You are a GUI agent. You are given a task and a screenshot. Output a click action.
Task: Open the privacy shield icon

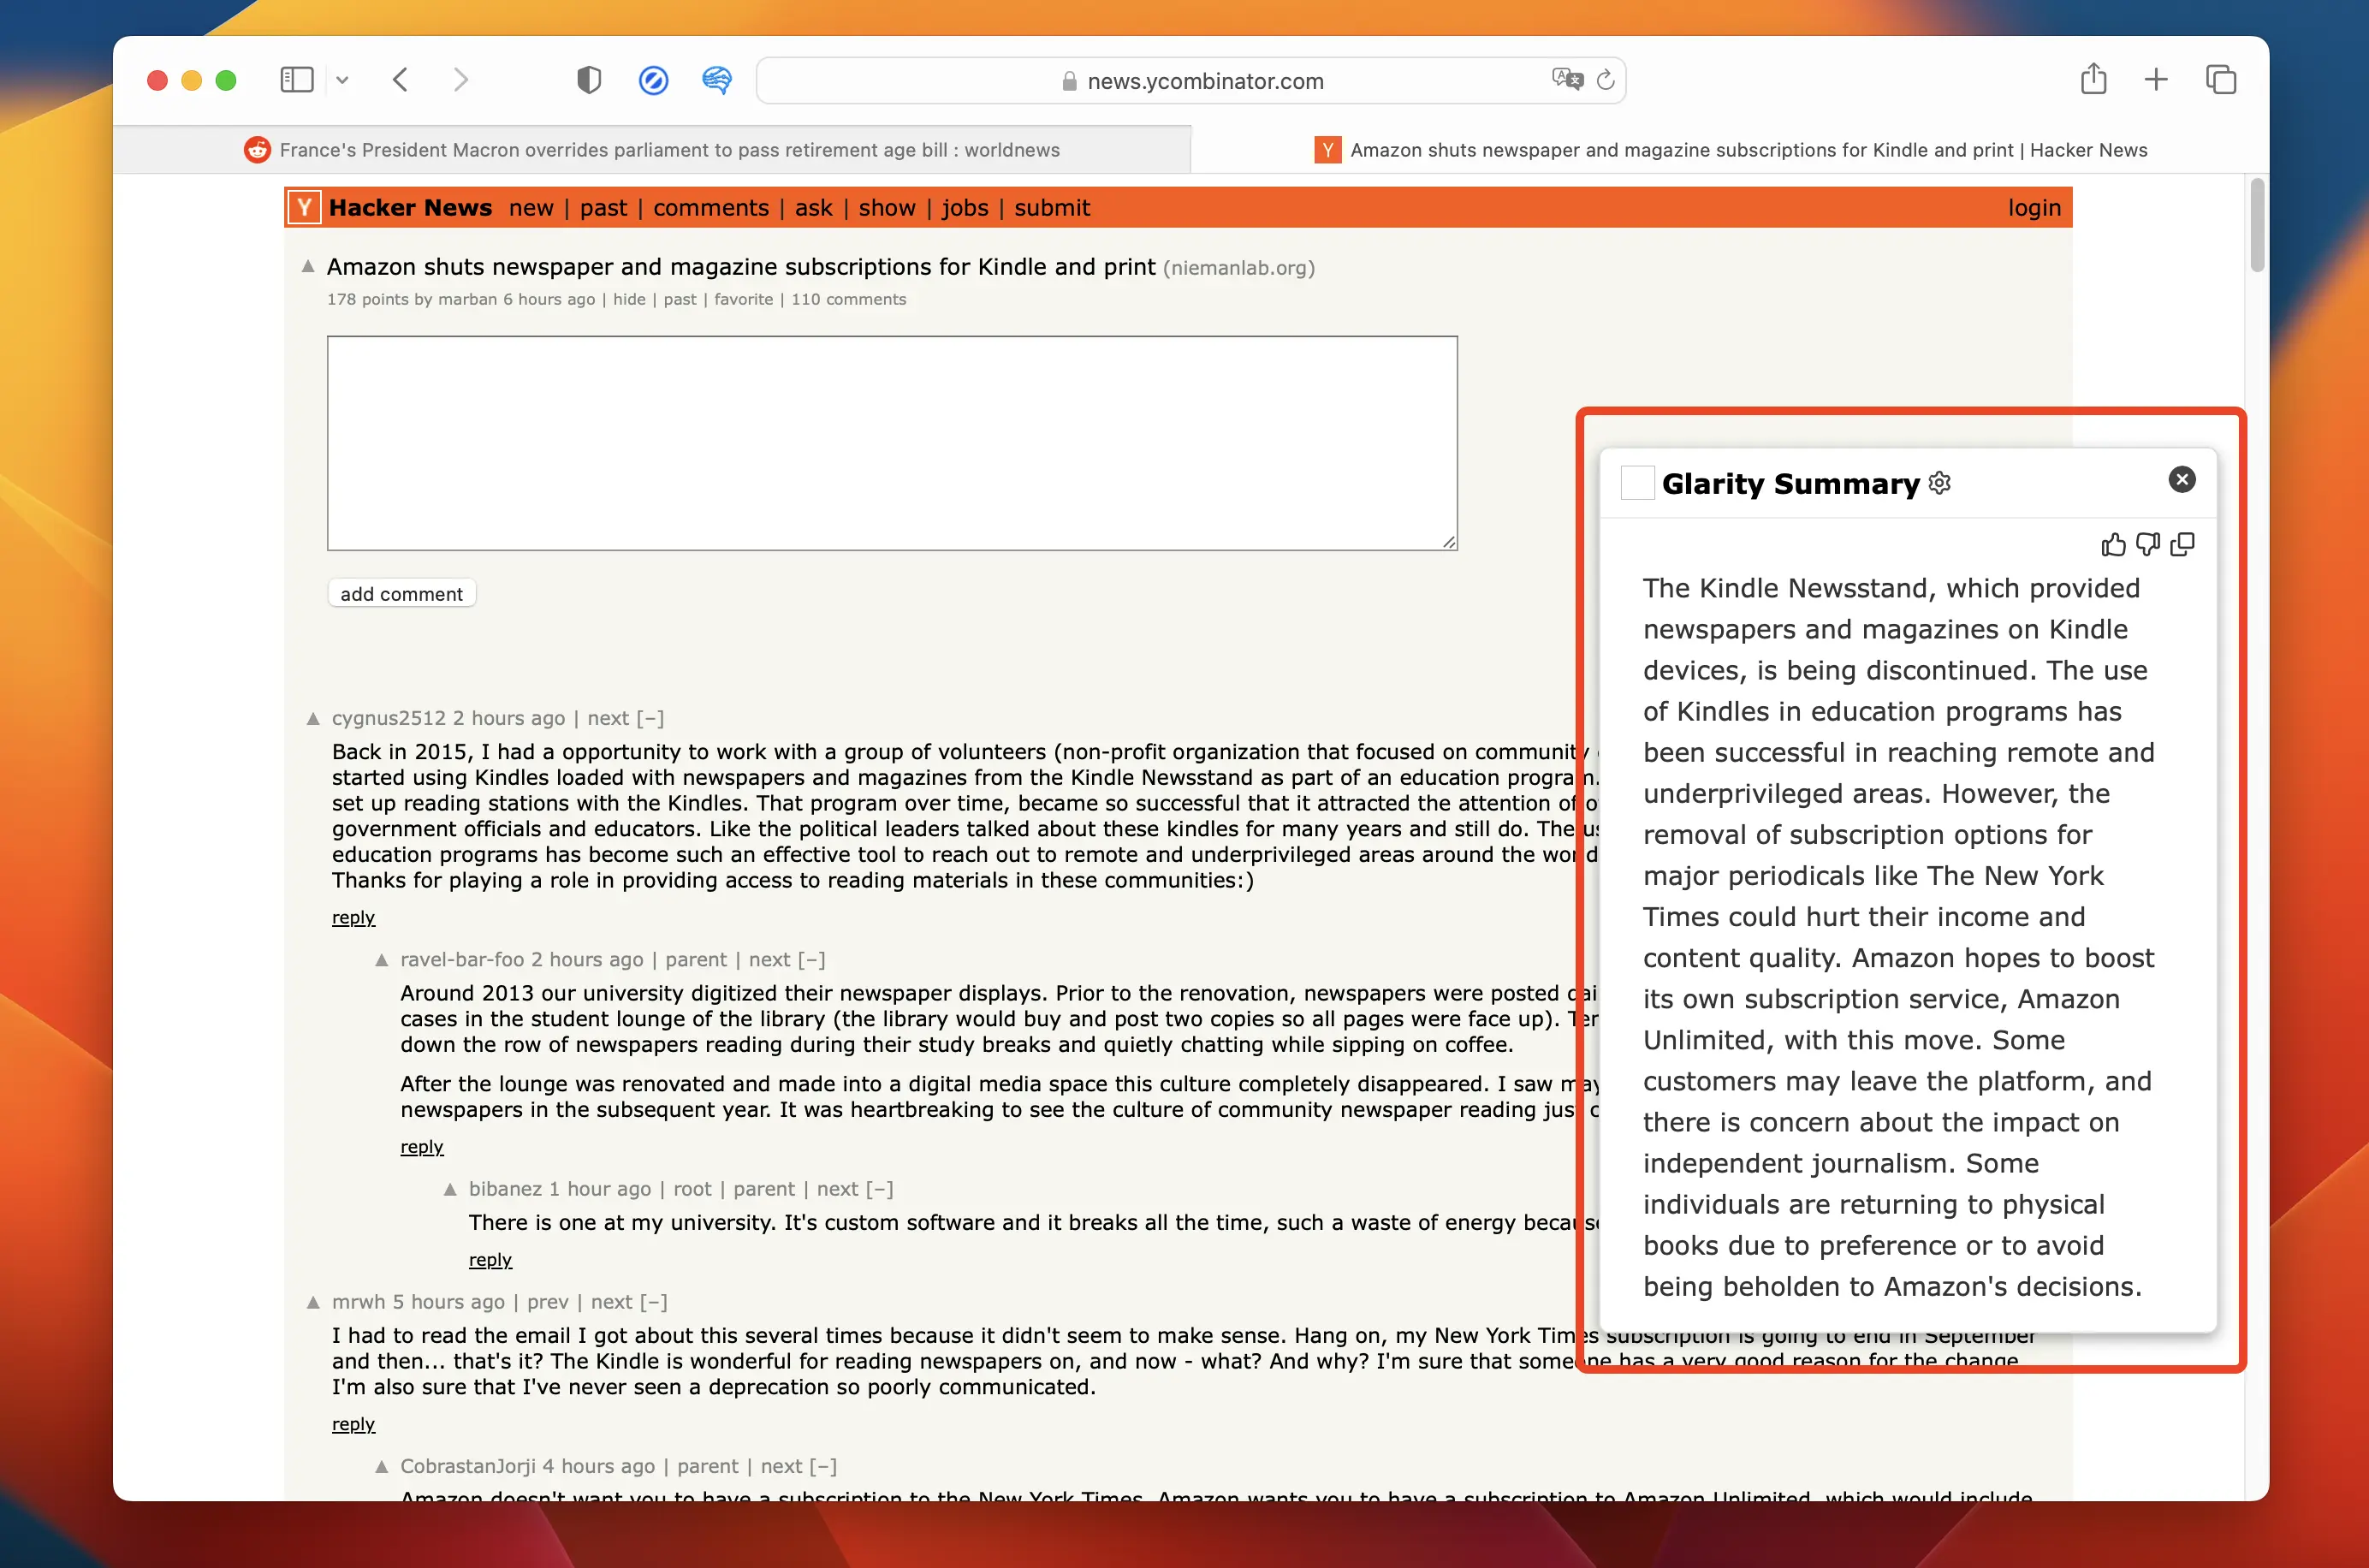pyautogui.click(x=589, y=80)
